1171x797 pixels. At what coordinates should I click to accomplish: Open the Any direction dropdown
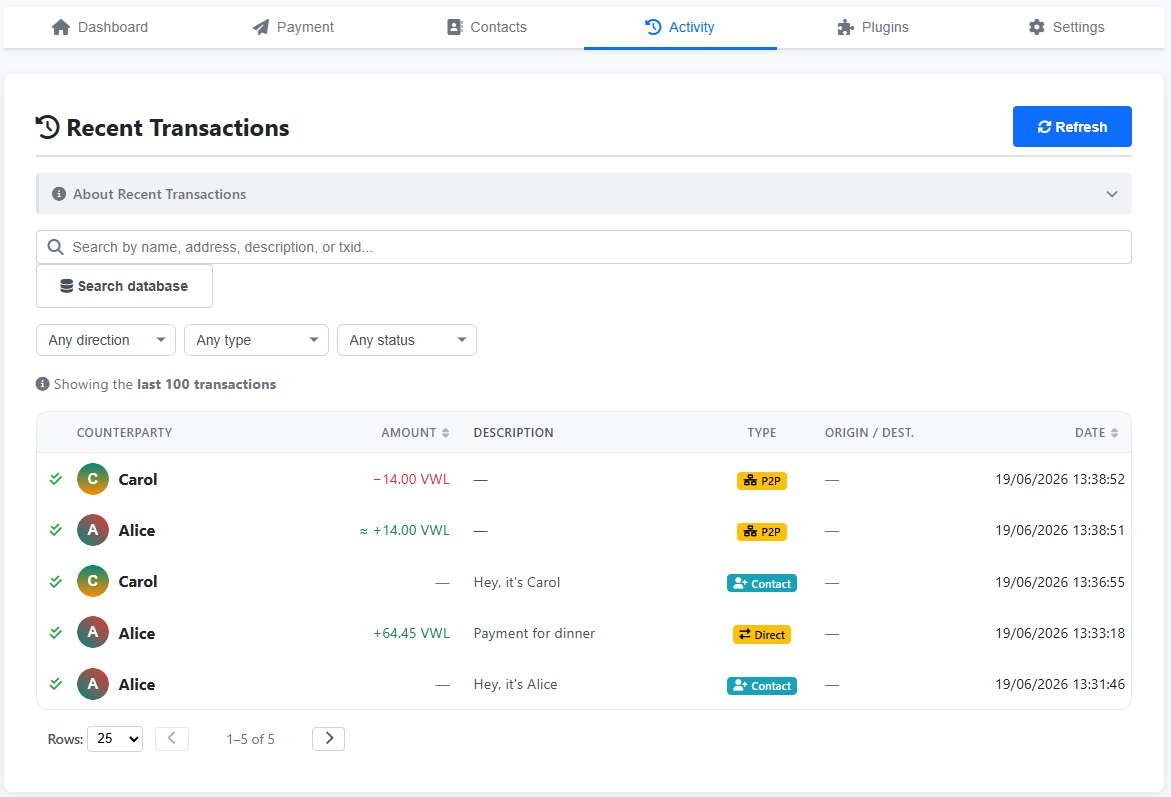tap(106, 340)
